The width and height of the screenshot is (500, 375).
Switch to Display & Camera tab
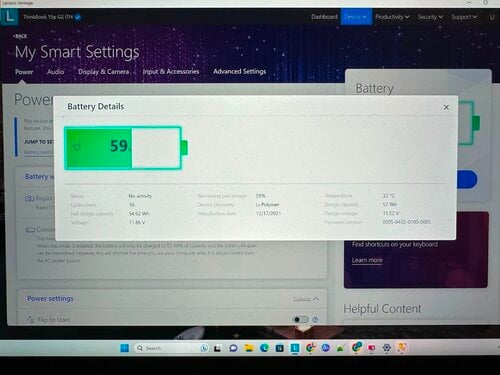pyautogui.click(x=103, y=72)
